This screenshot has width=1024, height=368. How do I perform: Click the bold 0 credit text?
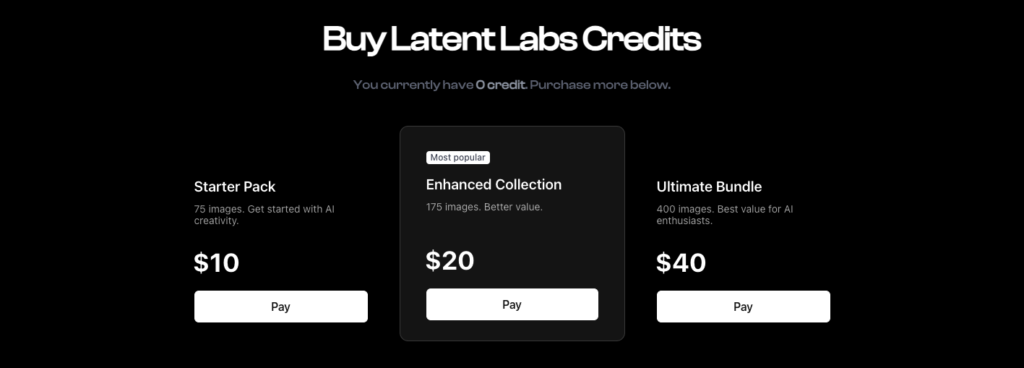point(502,85)
